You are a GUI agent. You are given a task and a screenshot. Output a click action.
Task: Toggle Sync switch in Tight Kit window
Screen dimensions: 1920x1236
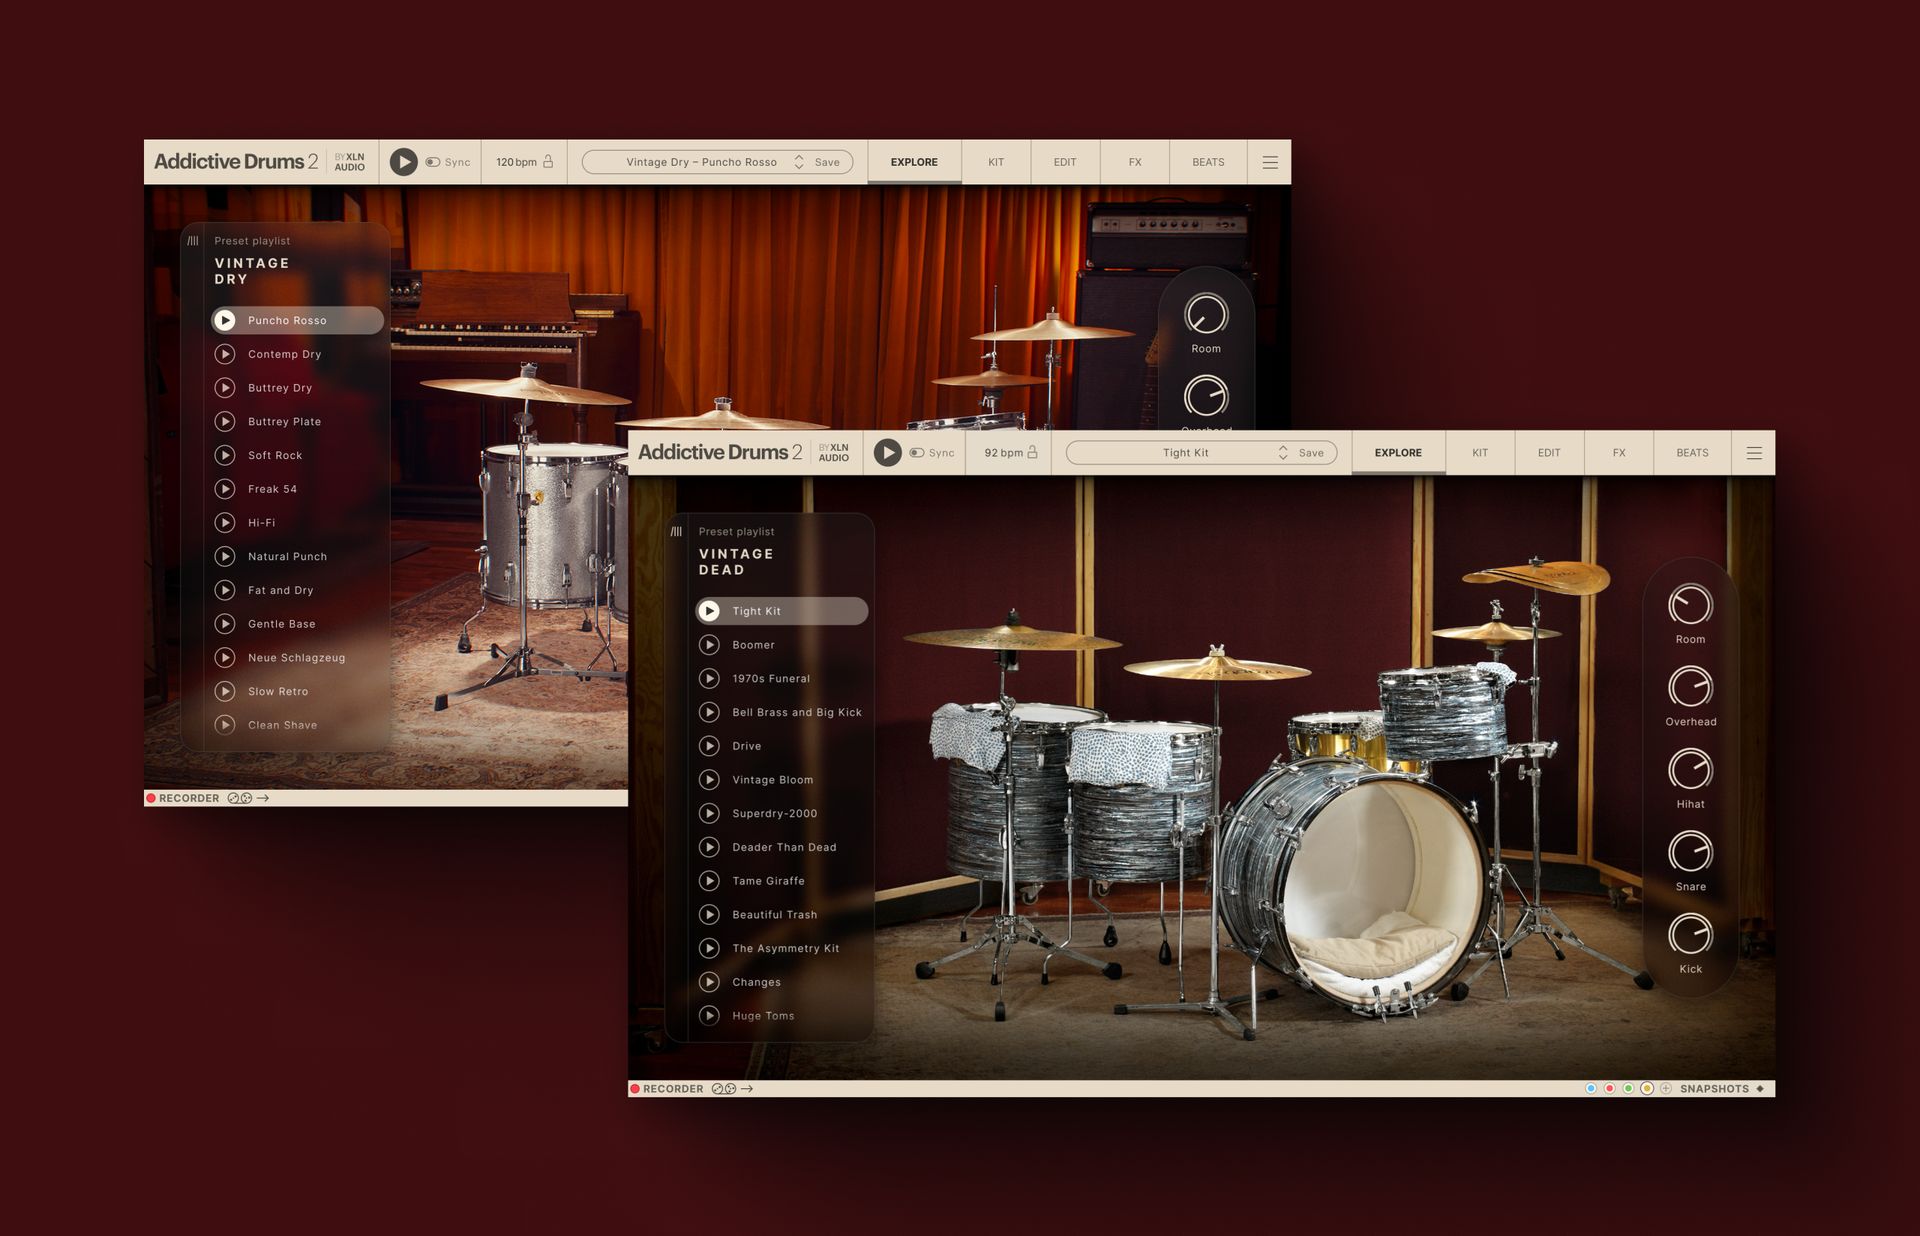click(x=917, y=453)
